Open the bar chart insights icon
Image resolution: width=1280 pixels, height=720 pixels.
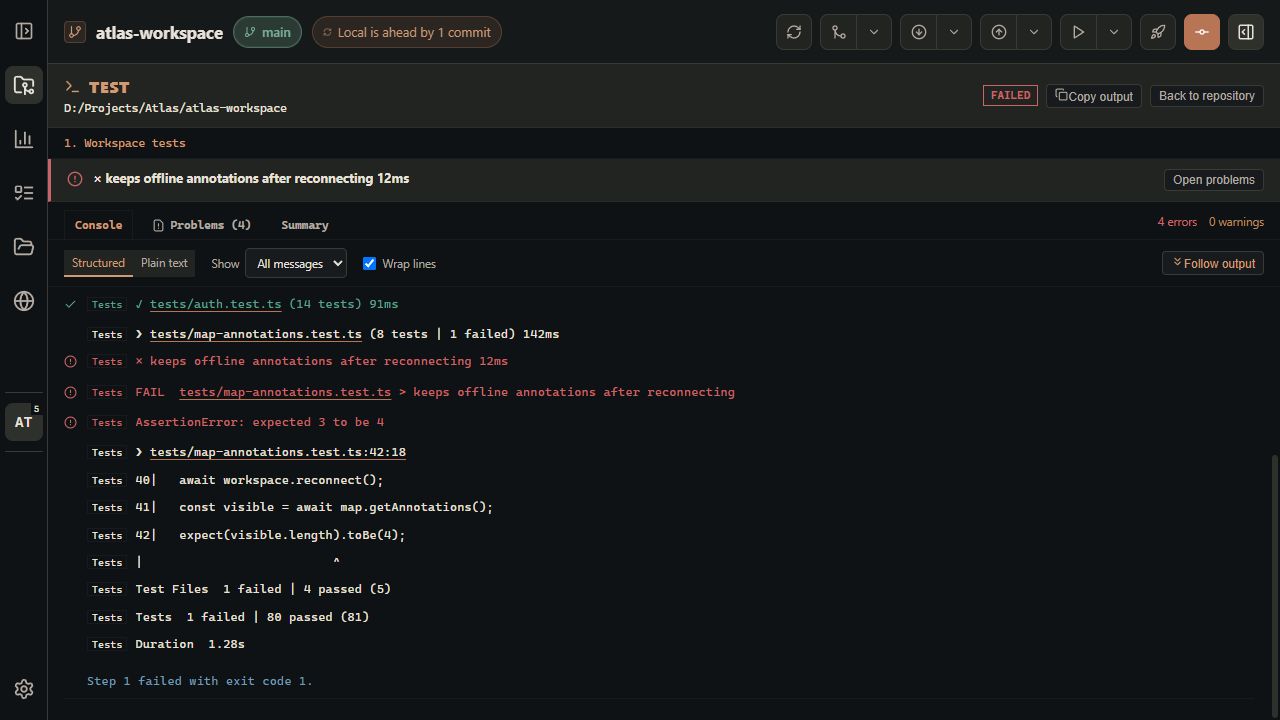click(x=24, y=139)
